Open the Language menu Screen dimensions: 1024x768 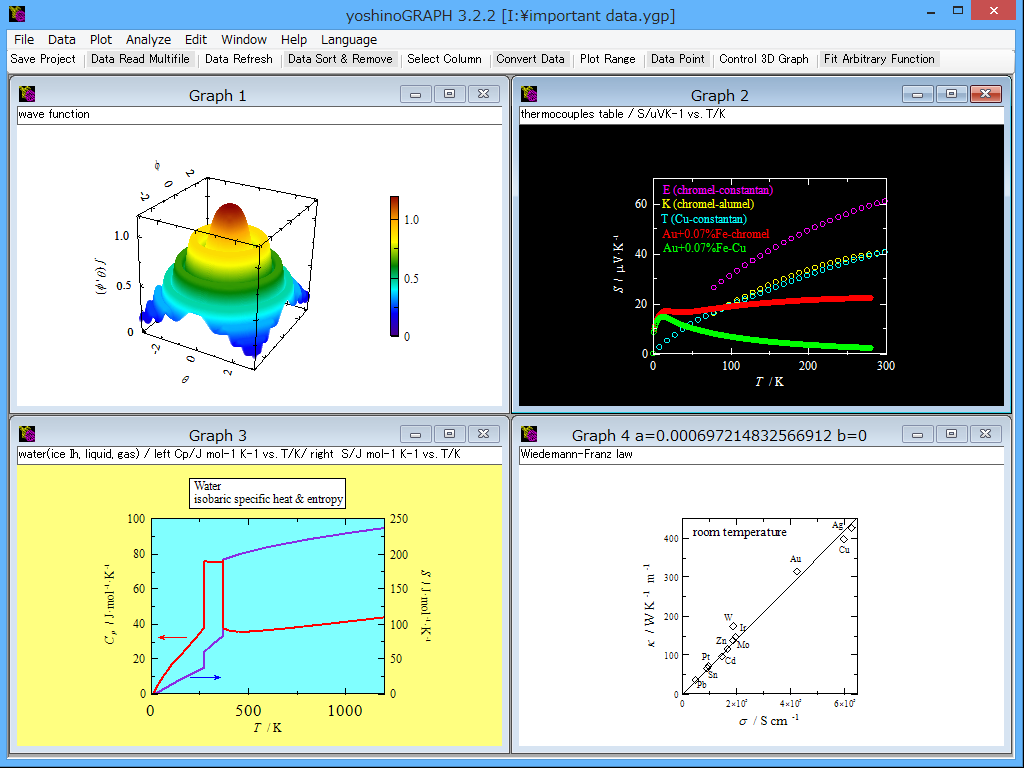(x=349, y=40)
